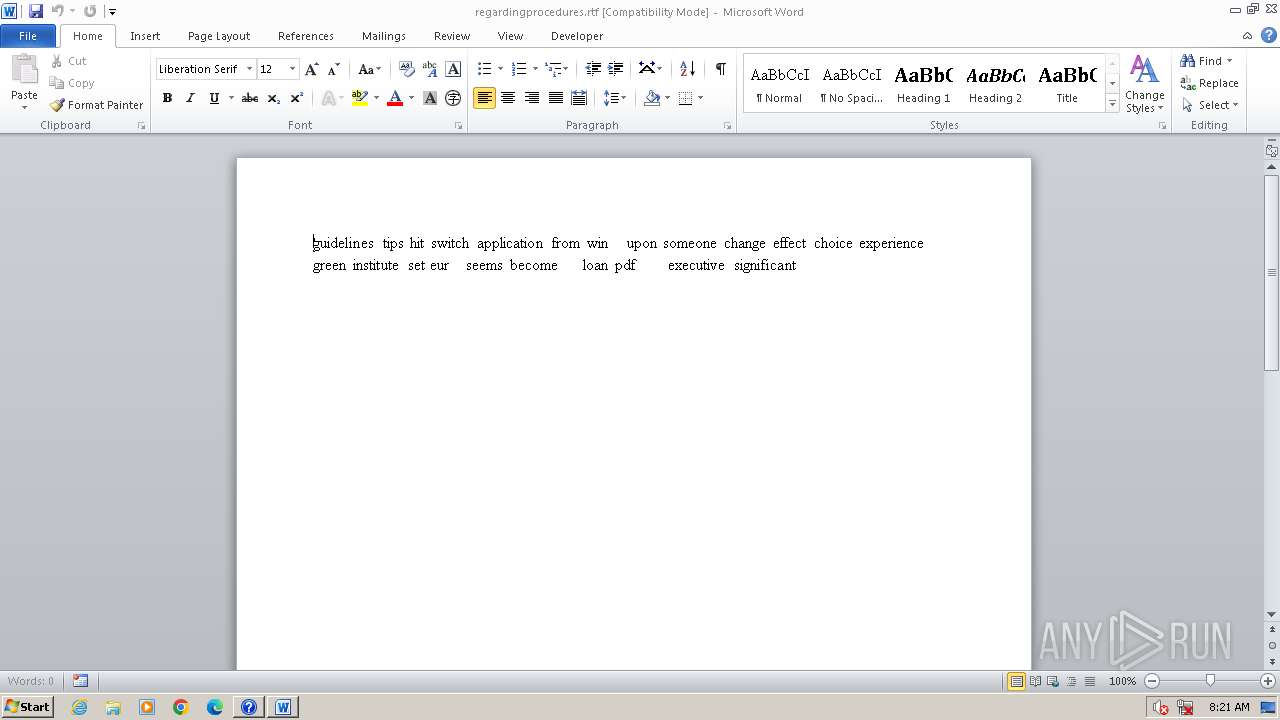
Task: Open Change Styles menu
Action: coord(1145,85)
